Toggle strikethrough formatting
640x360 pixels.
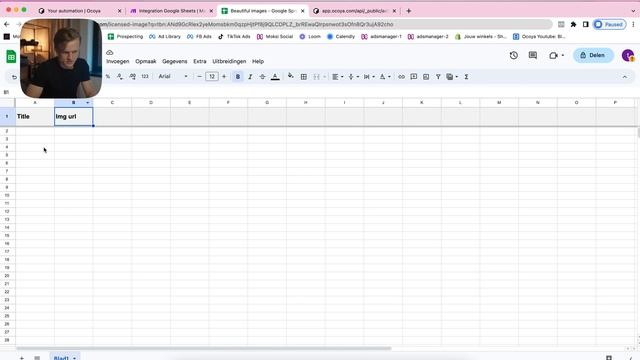click(262, 77)
